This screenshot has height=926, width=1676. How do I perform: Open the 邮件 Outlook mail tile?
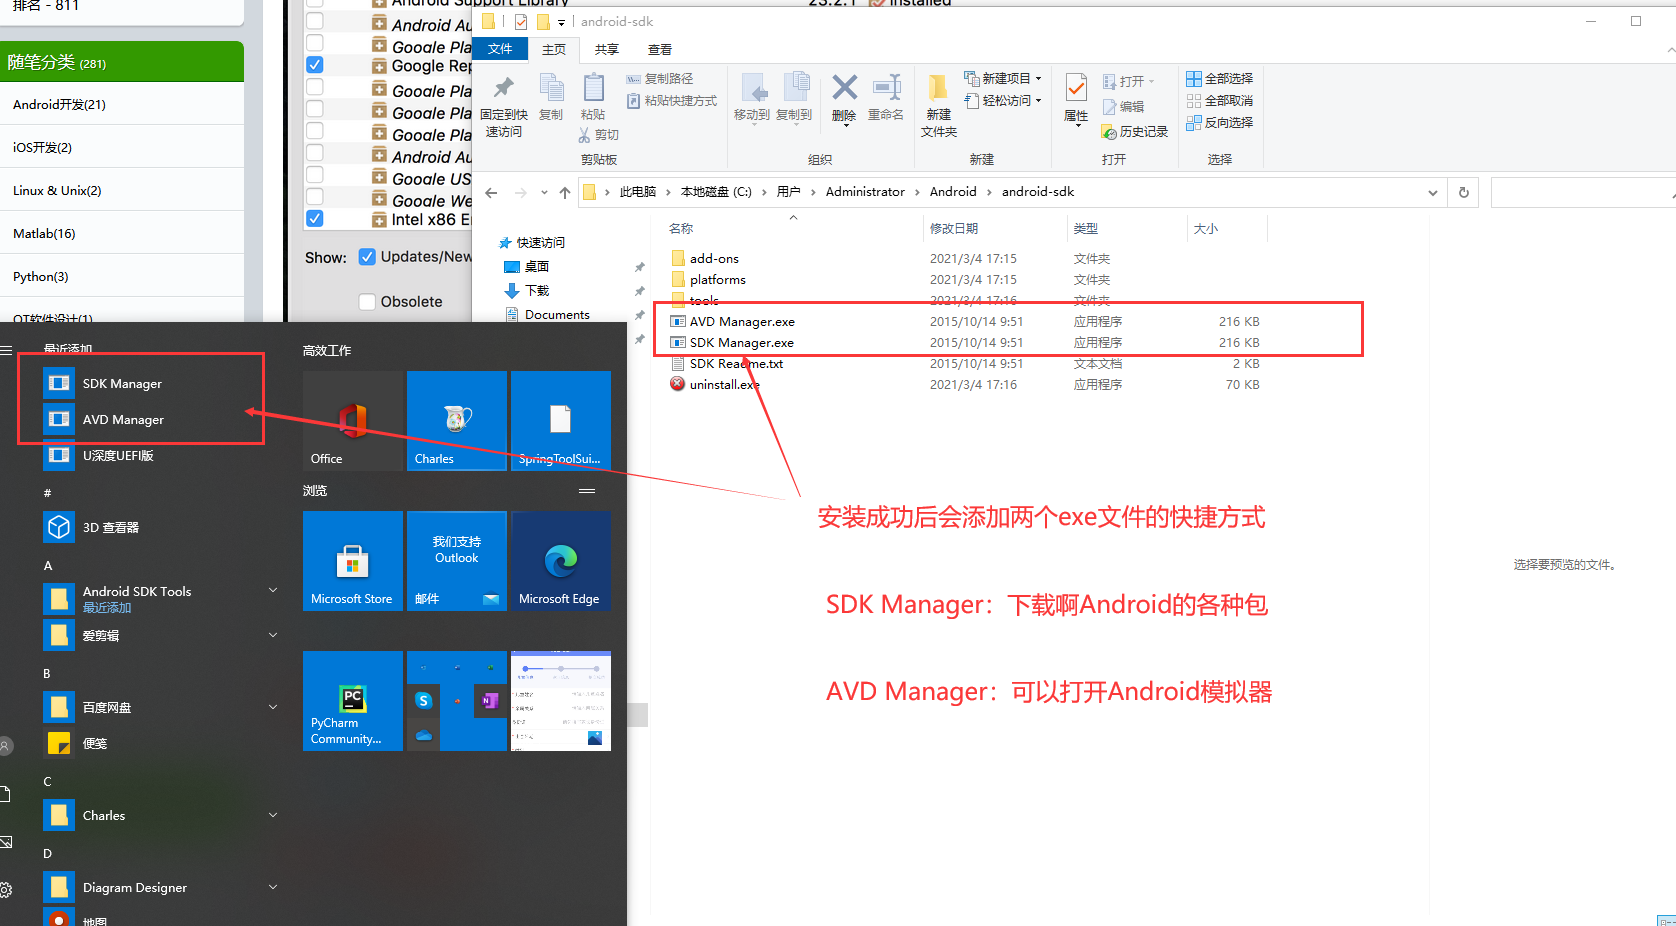point(457,561)
